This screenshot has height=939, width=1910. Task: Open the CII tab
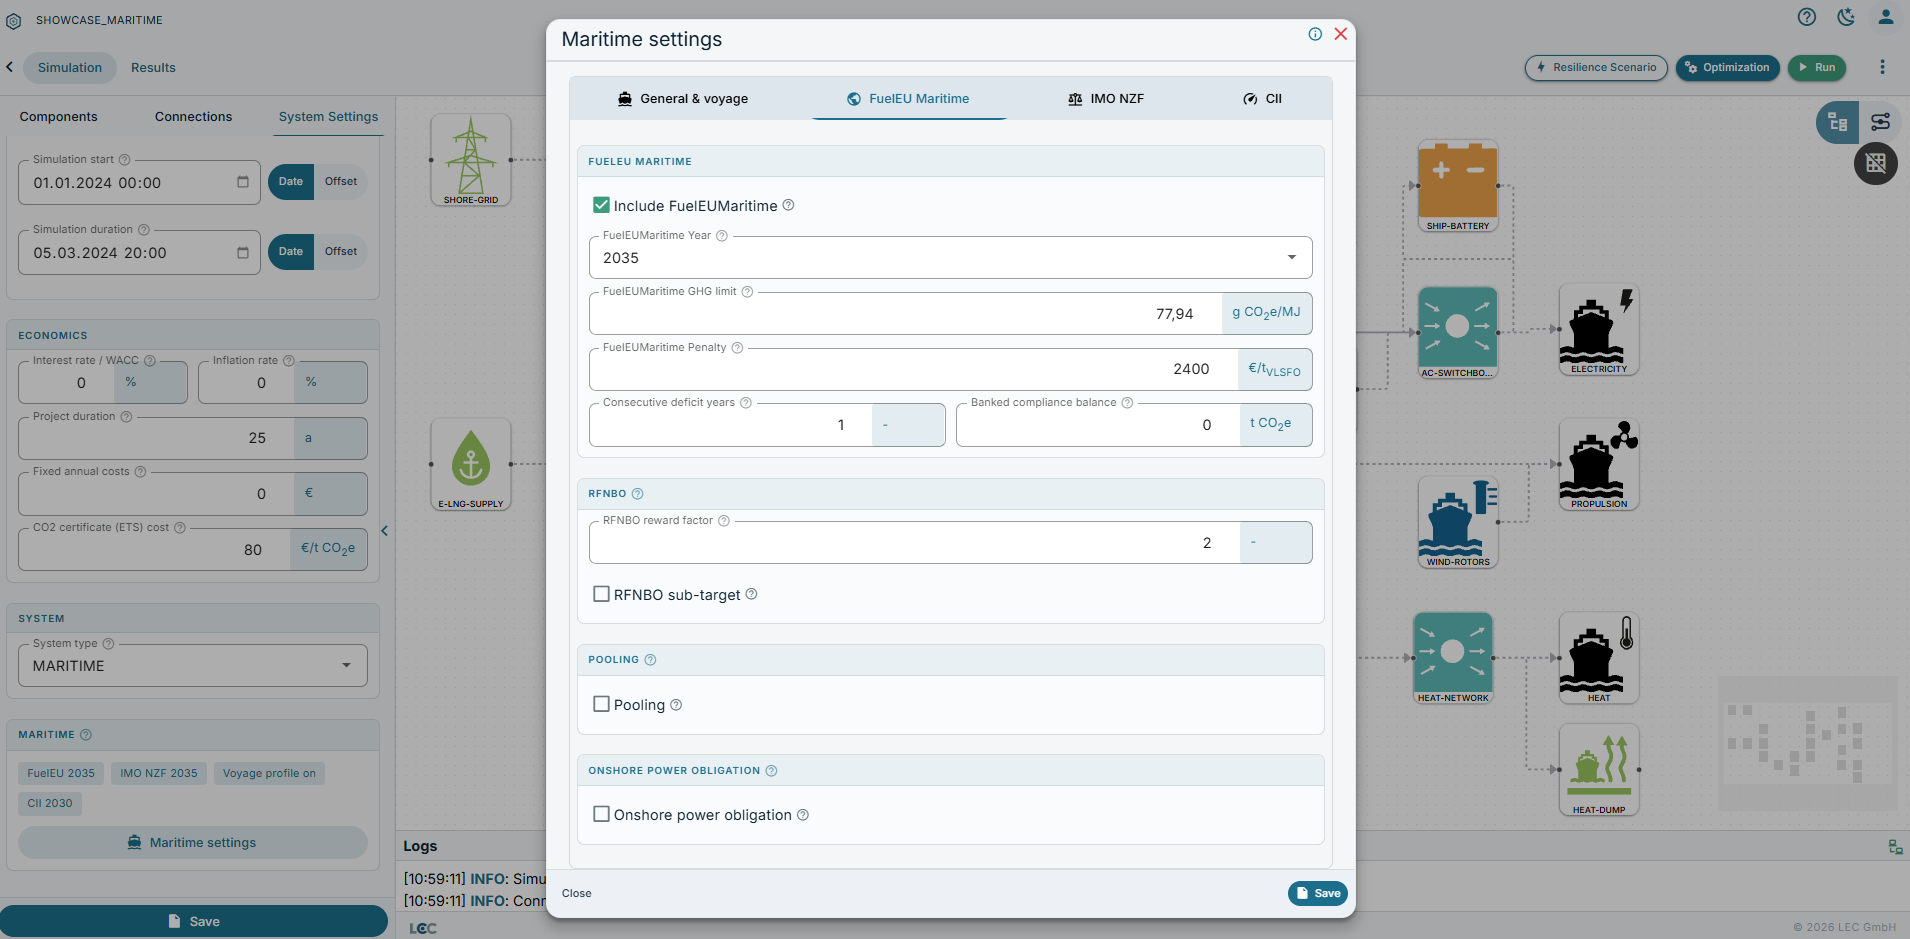point(1262,99)
